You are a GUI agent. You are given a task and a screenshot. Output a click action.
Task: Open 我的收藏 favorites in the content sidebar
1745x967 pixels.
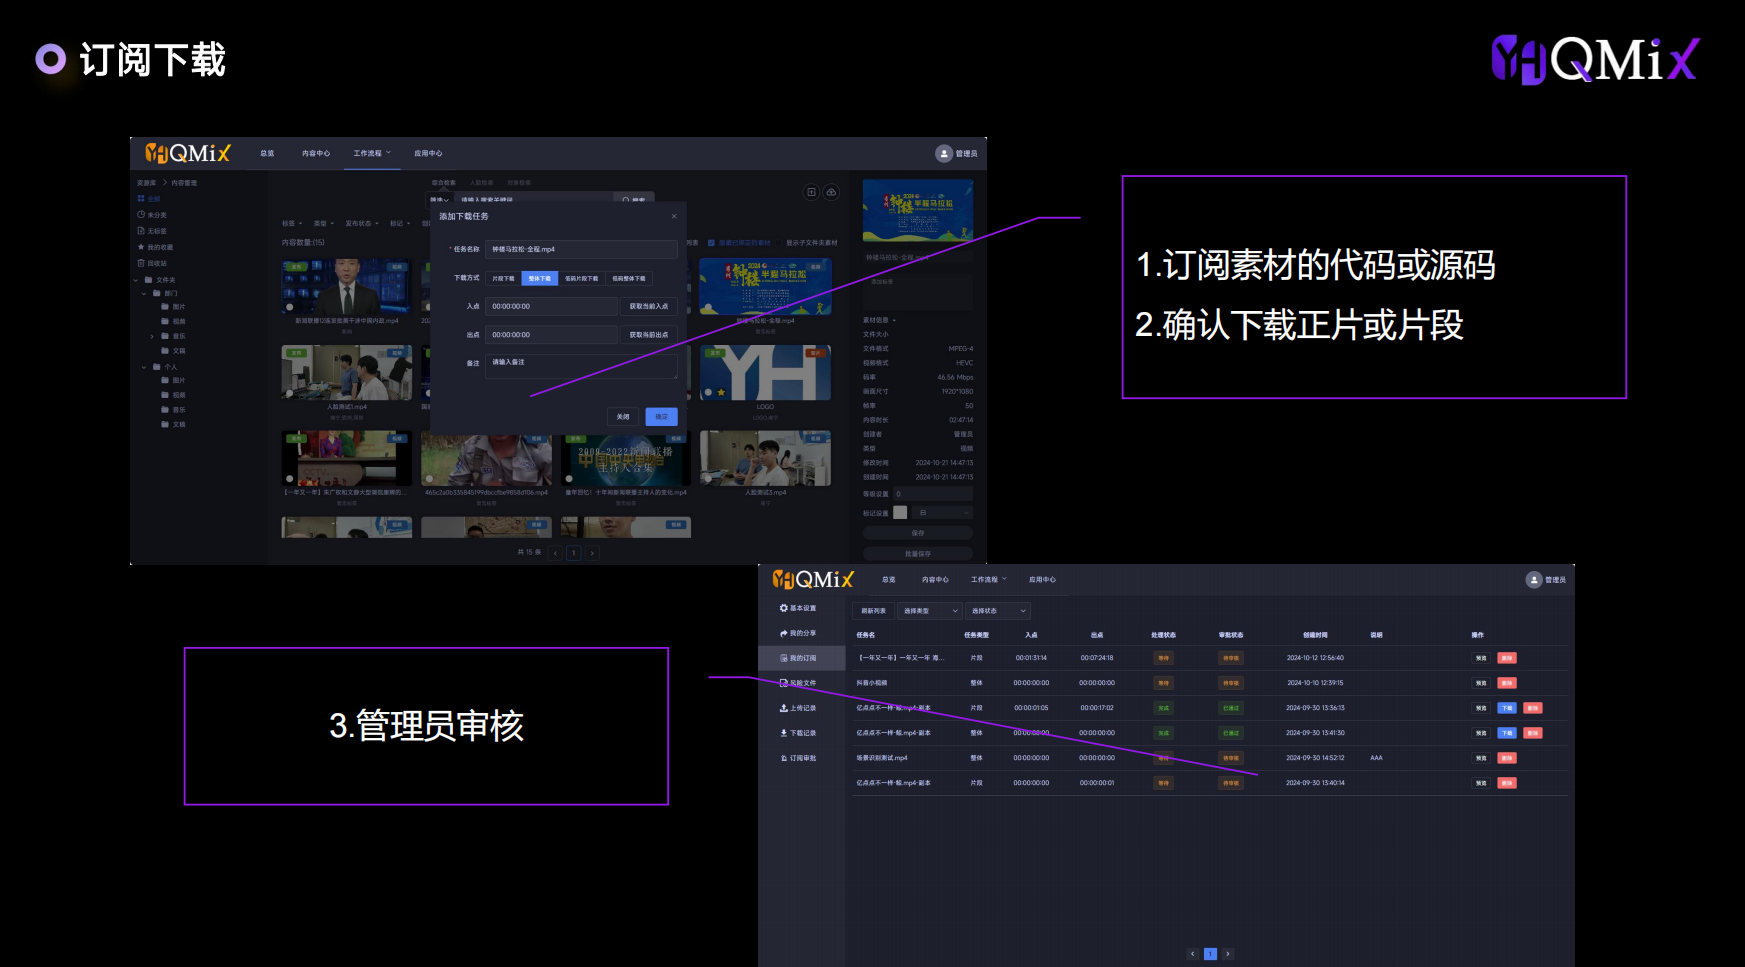click(x=155, y=247)
